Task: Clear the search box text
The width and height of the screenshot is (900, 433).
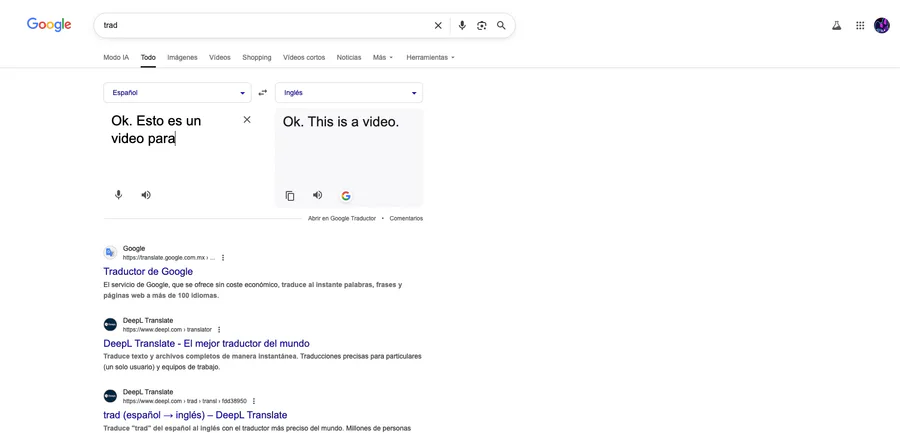Action: pos(438,25)
